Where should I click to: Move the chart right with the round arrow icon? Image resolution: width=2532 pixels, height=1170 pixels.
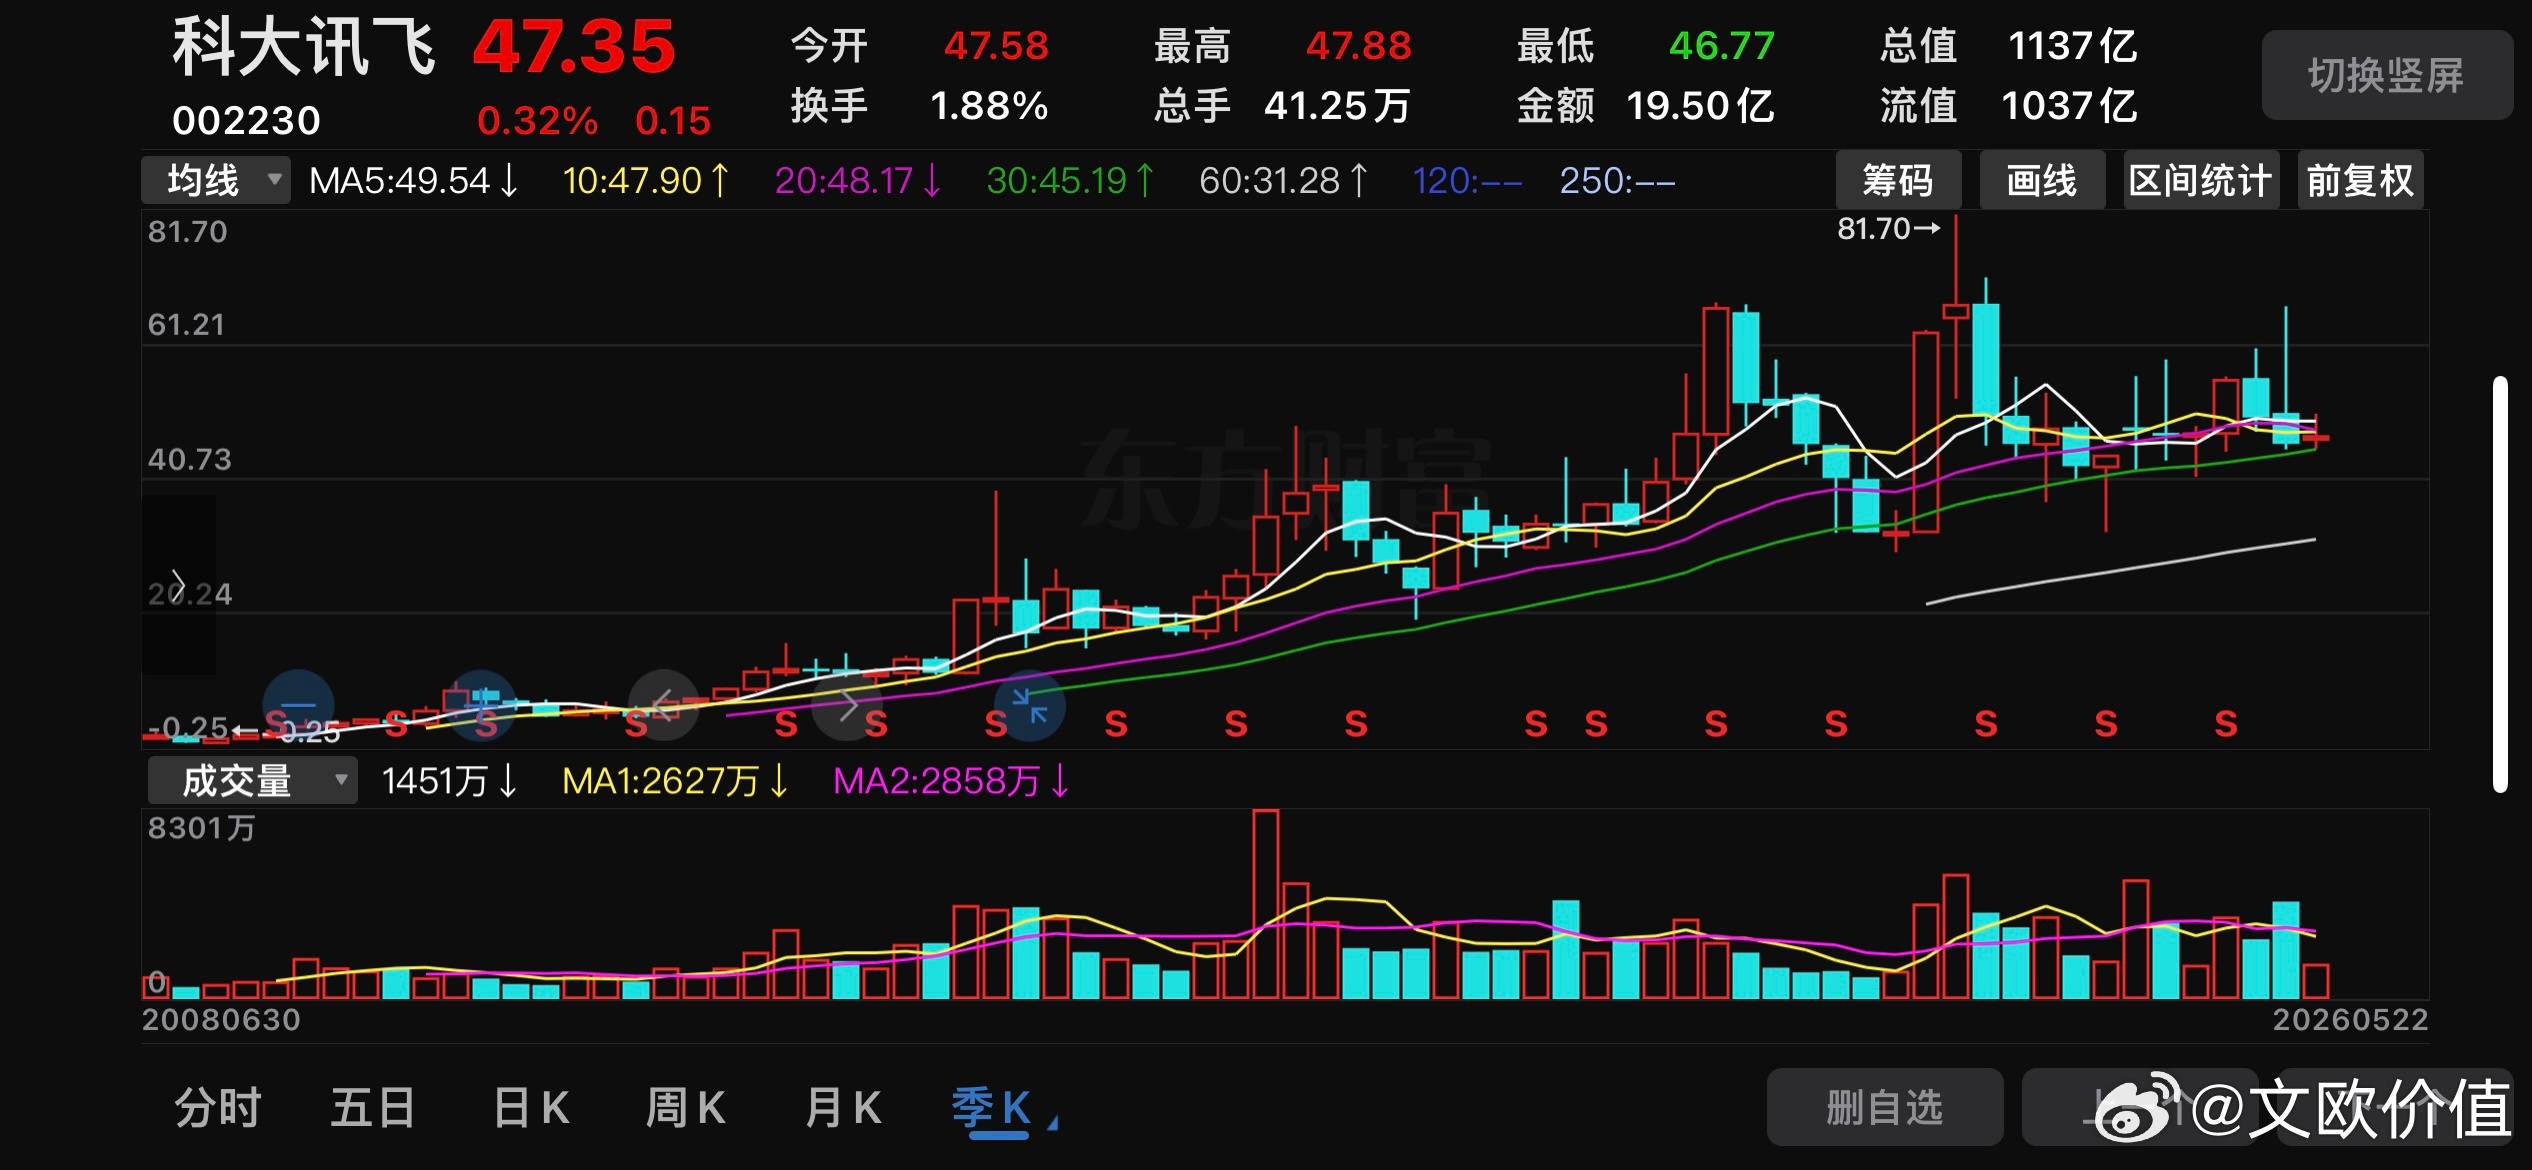click(847, 705)
